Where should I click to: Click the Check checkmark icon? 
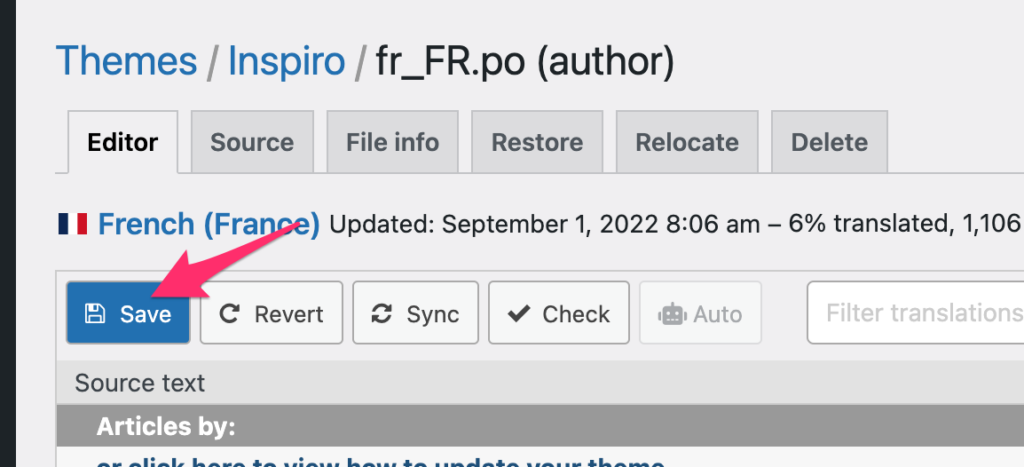[519, 314]
